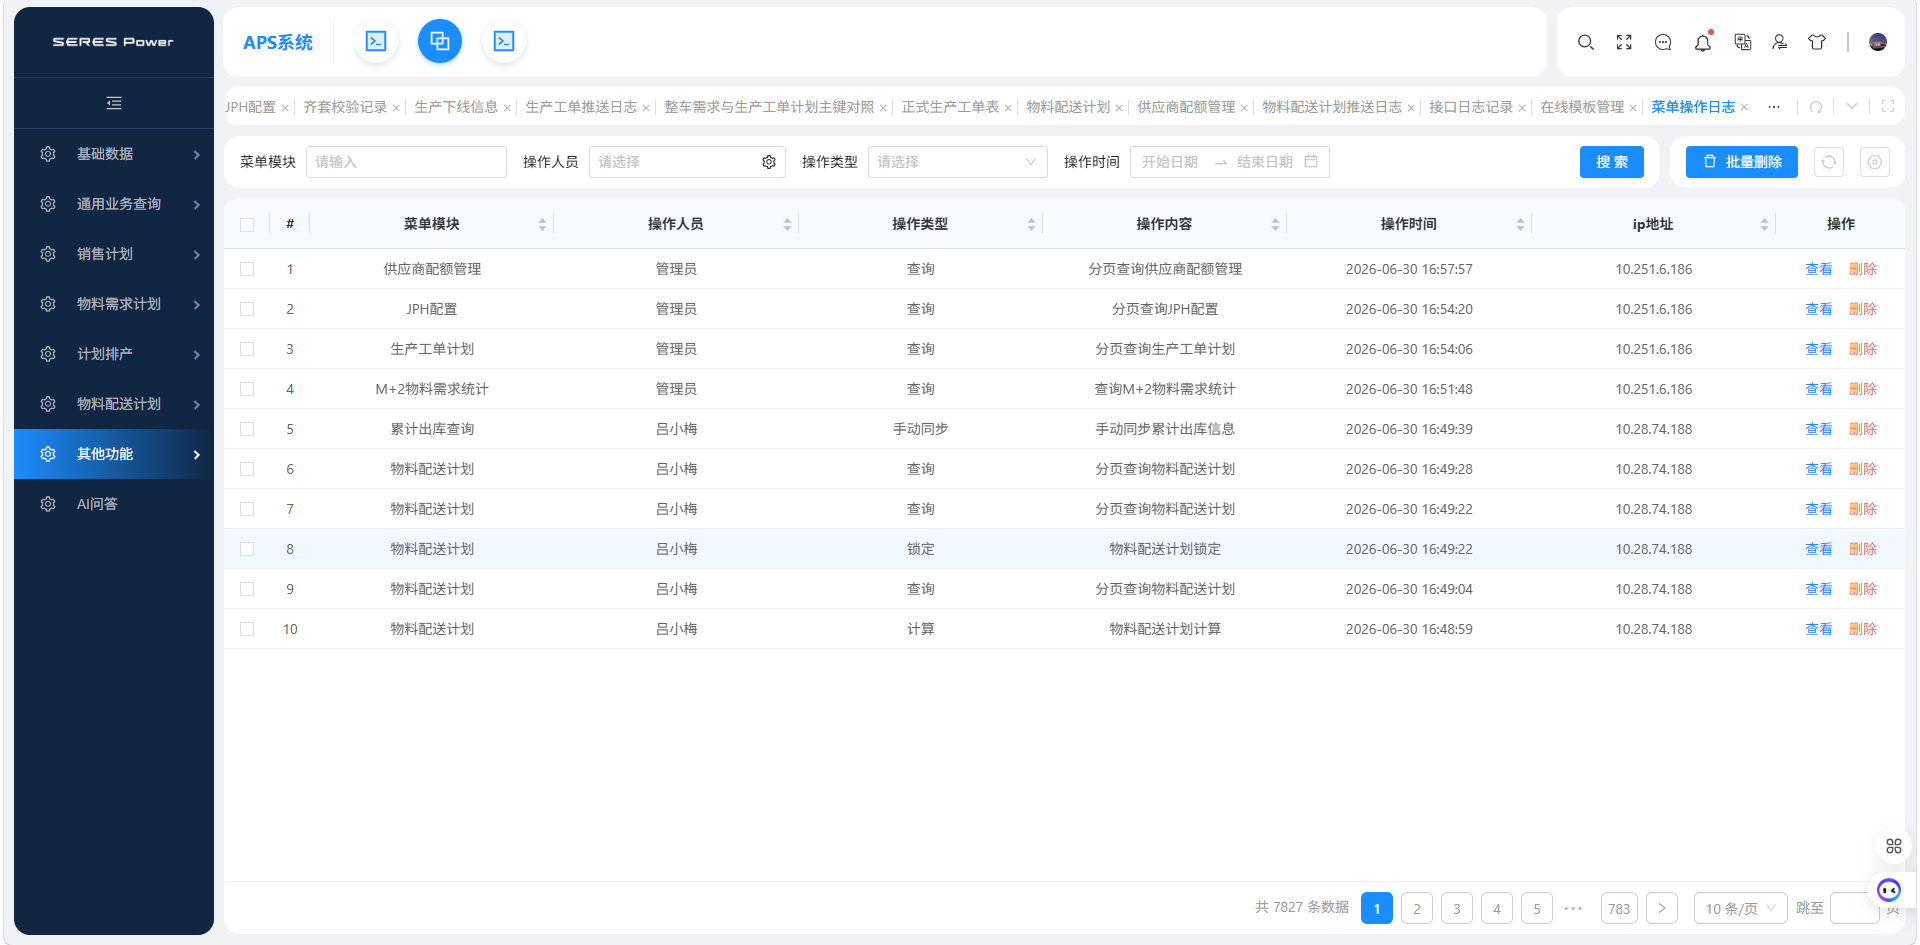
Task: Switch to 供应商配额管理 tab
Action: tap(1186, 107)
